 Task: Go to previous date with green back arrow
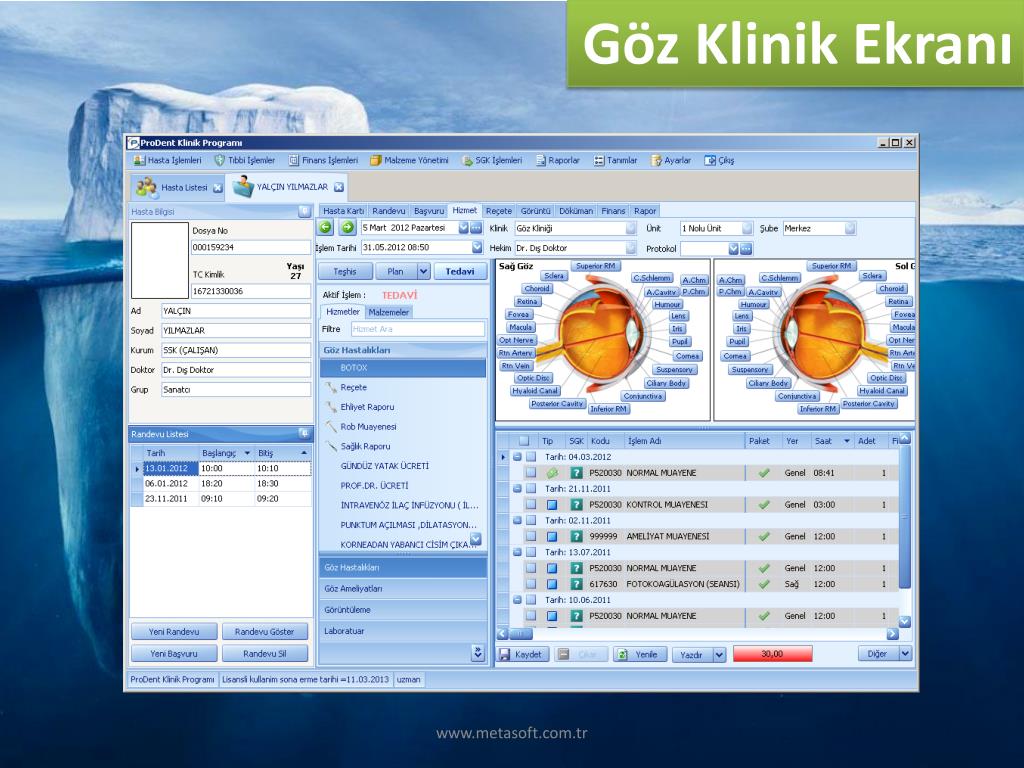click(x=325, y=228)
